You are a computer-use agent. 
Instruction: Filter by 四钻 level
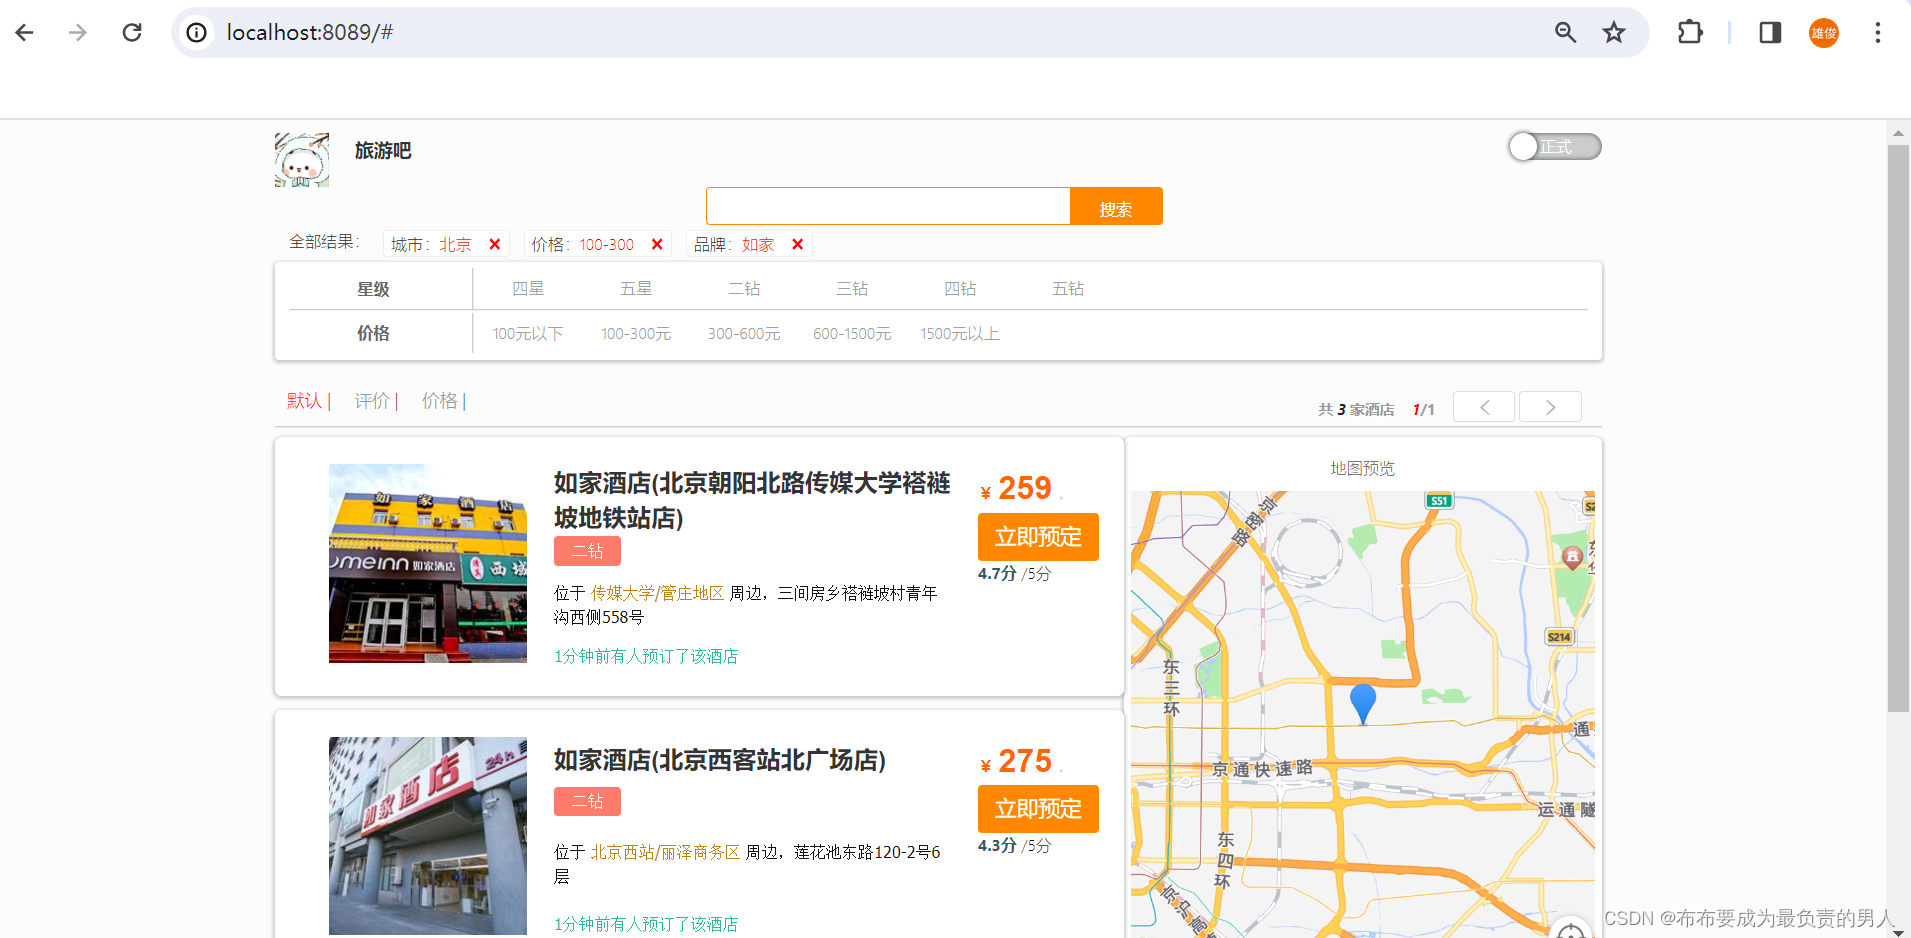960,289
